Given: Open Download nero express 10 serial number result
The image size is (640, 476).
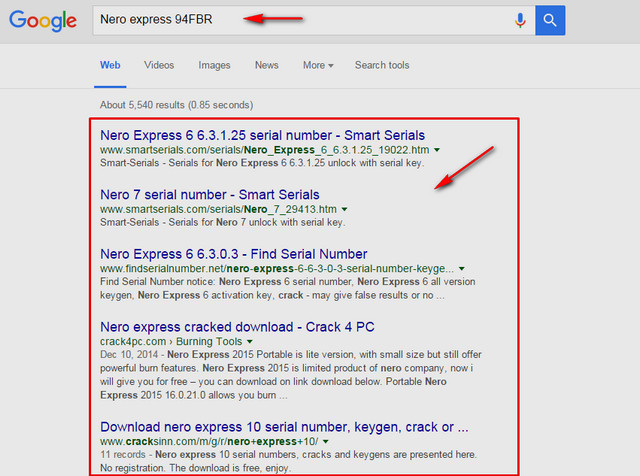Looking at the screenshot, I should pos(284,427).
